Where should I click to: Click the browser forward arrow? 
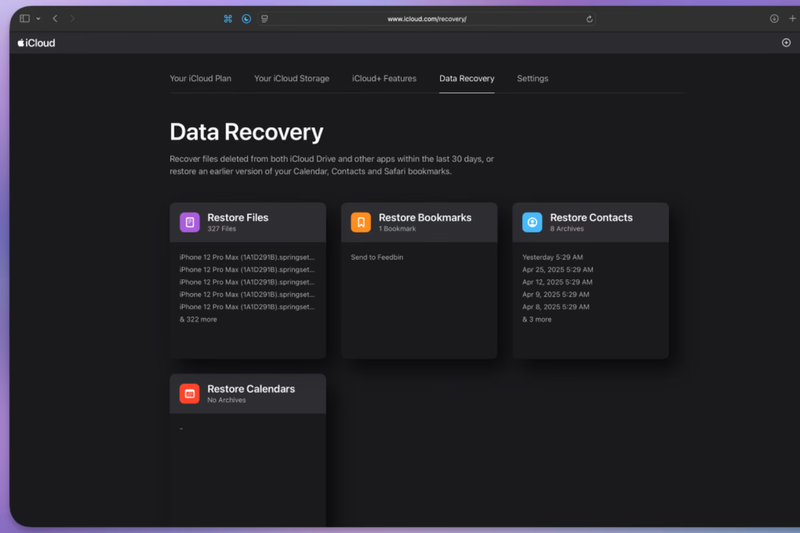pos(72,19)
